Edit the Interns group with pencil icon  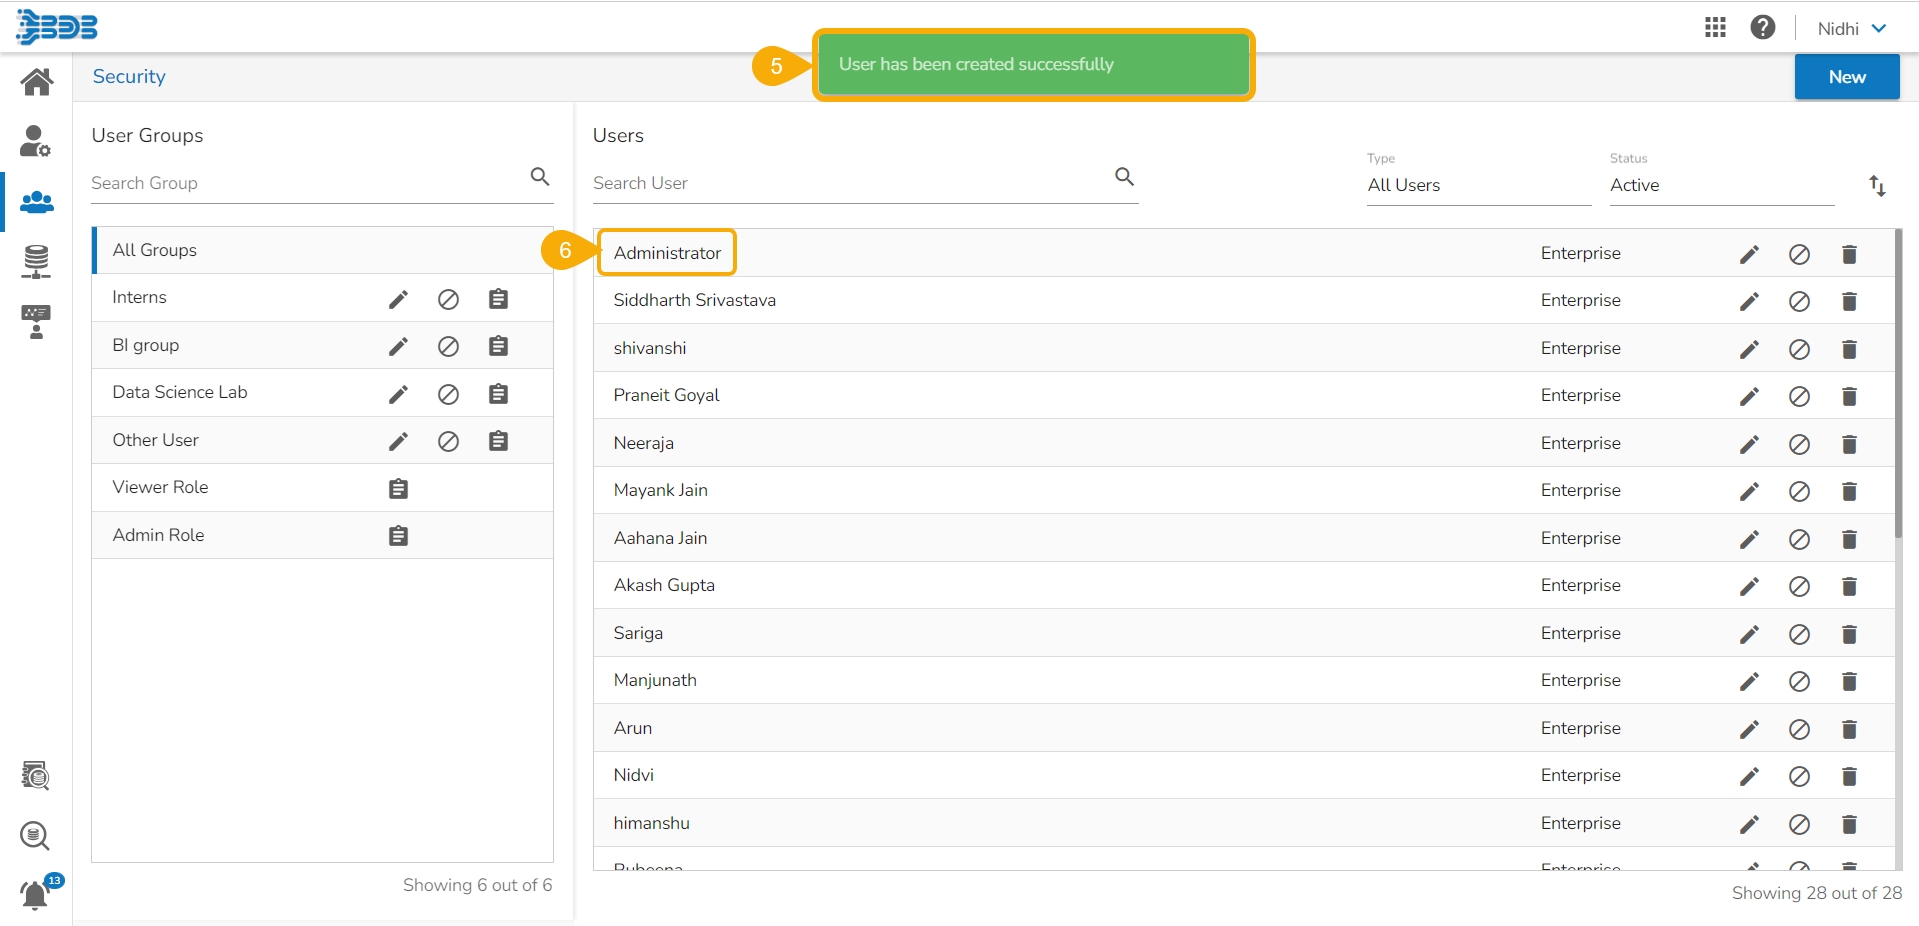coord(398,299)
